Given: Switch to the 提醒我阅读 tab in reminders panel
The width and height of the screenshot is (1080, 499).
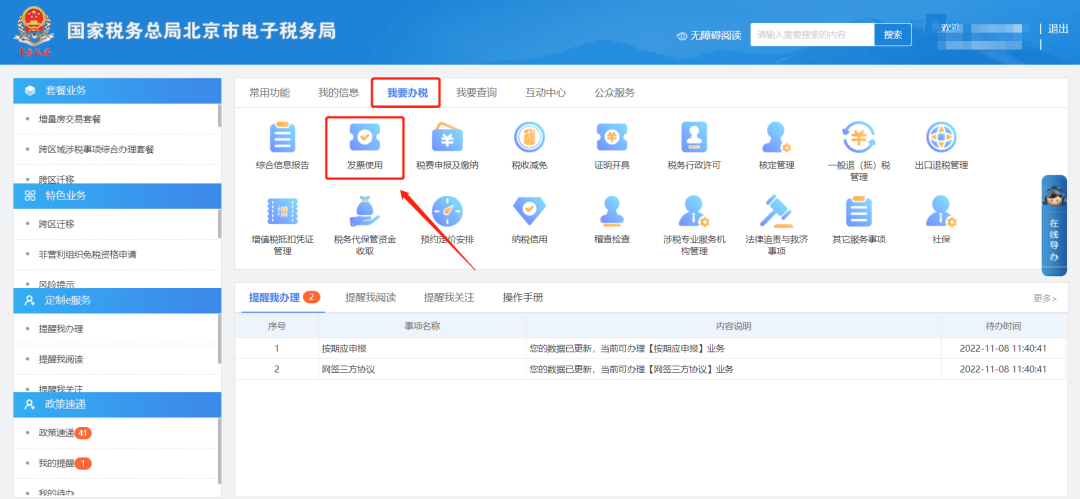Looking at the screenshot, I should 371,298.
